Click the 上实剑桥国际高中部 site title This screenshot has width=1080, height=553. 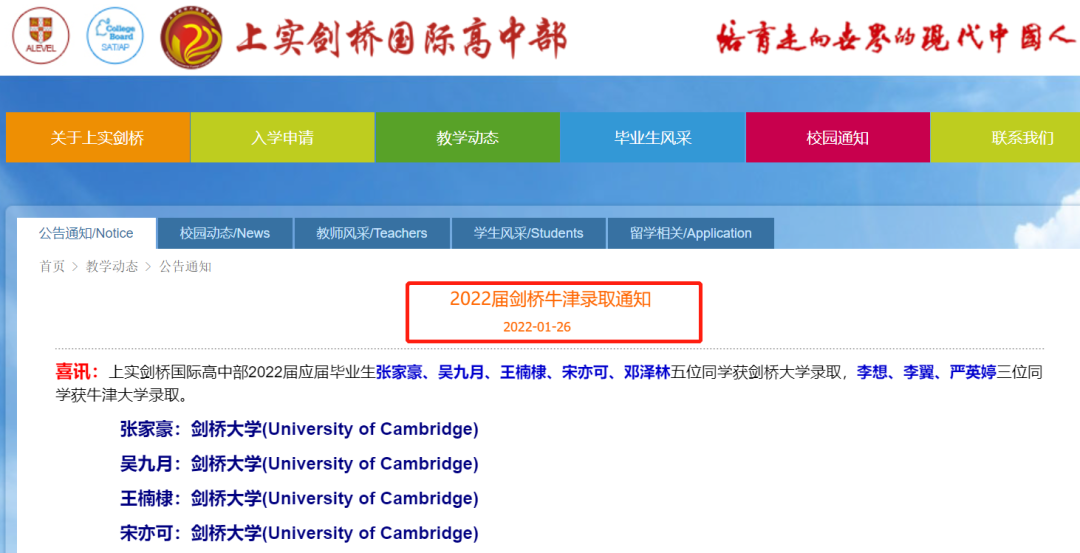point(402,39)
